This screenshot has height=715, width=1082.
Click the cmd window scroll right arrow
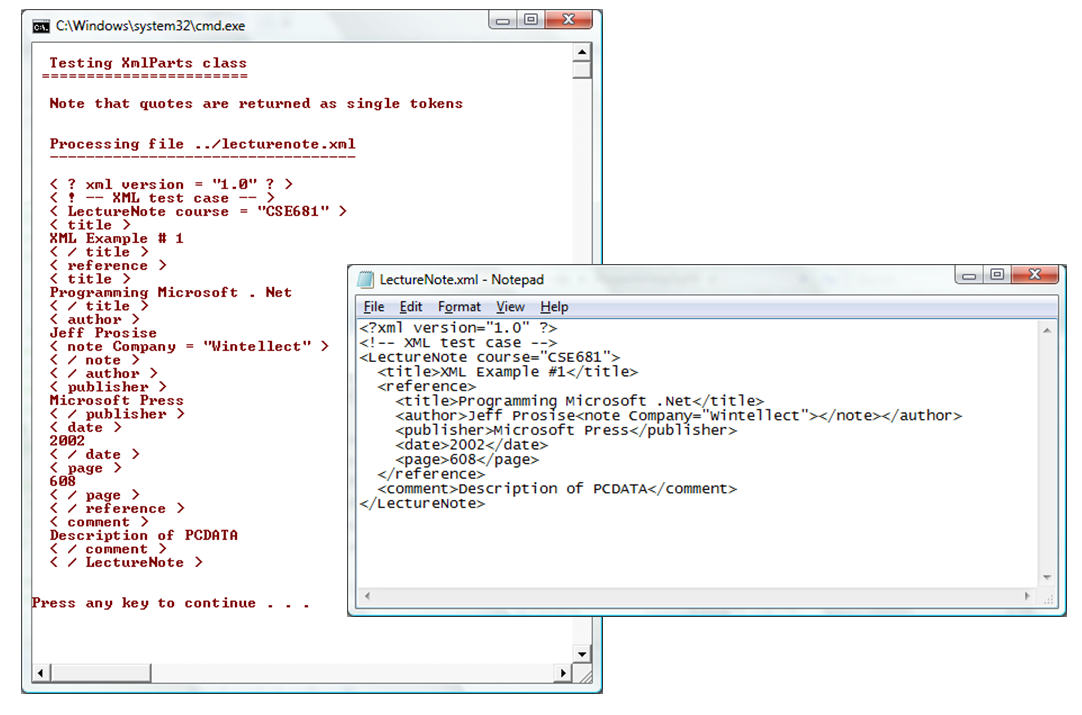click(563, 672)
